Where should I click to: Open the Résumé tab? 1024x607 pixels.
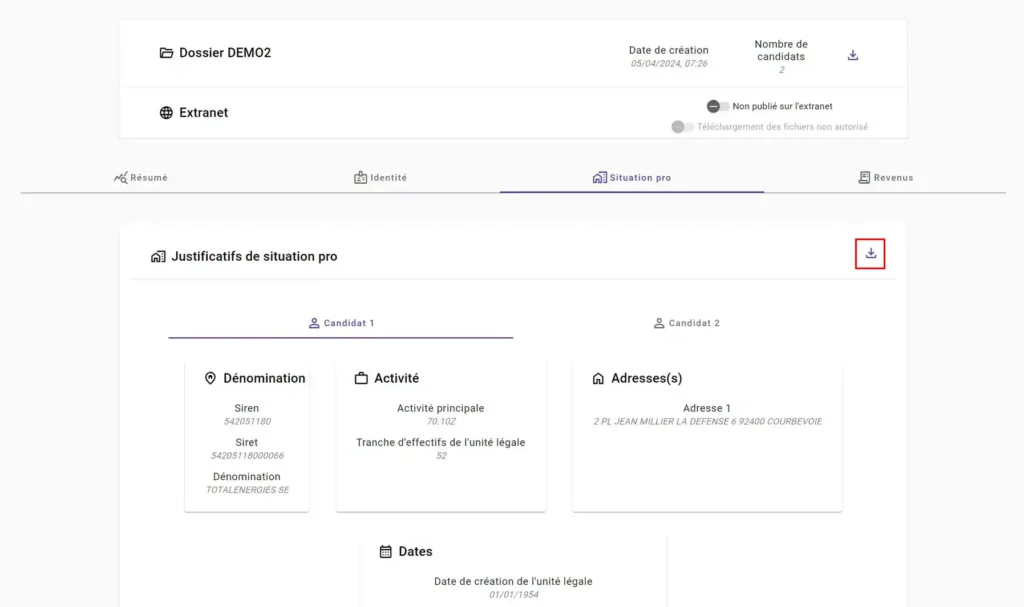coord(141,178)
